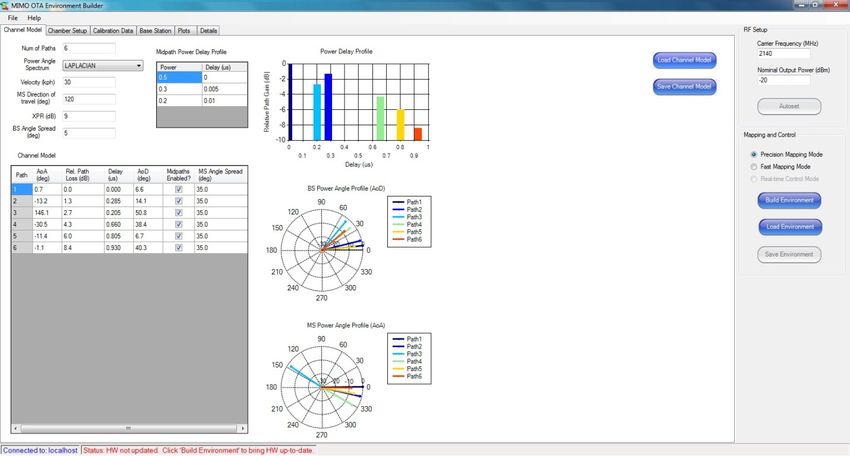850x456 pixels.
Task: Click the BS Power Angle Profile polar plot
Action: [x=321, y=250]
